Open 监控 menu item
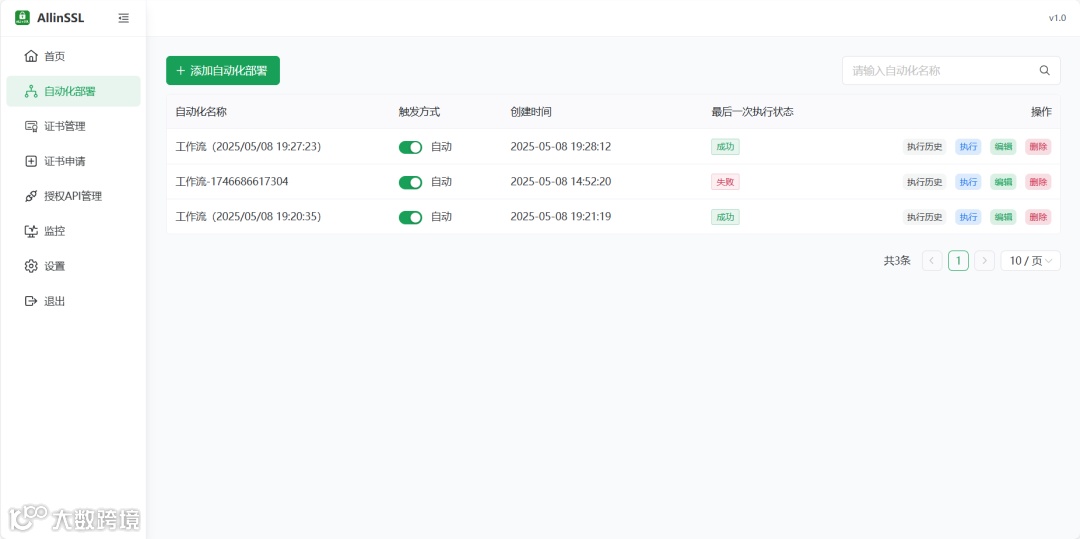Viewport: 1080px width, 539px height. click(x=73, y=231)
